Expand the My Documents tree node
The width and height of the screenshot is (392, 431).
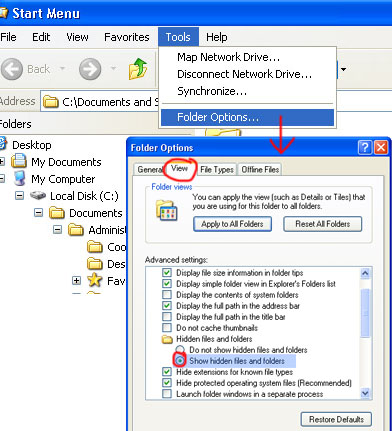click(2, 162)
